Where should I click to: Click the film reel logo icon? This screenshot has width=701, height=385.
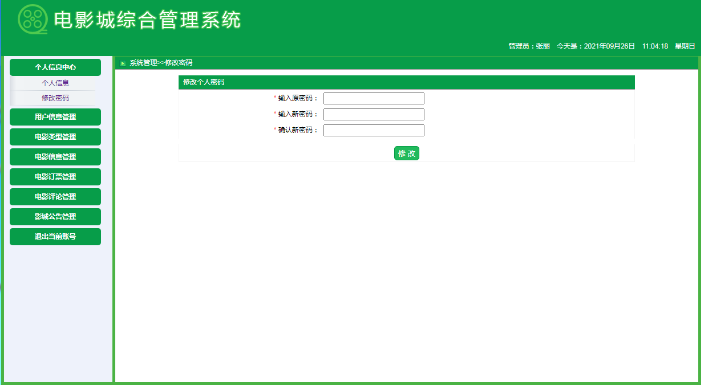tap(33, 19)
